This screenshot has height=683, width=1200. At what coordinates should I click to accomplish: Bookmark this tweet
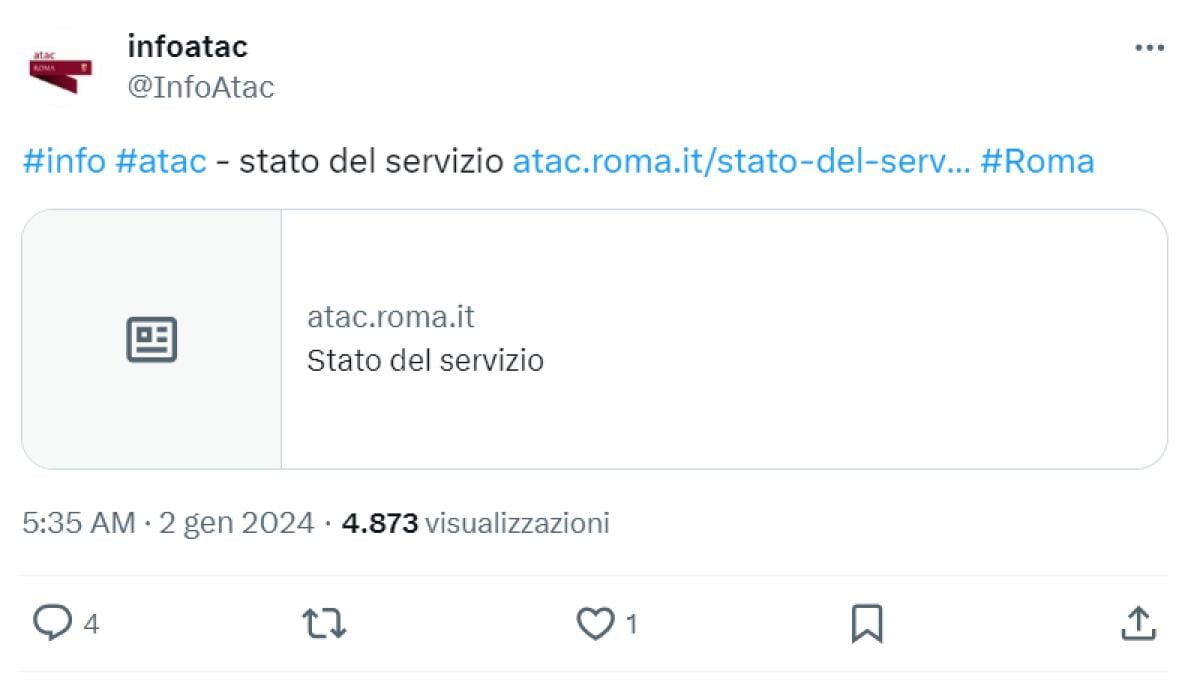pyautogui.click(x=866, y=623)
